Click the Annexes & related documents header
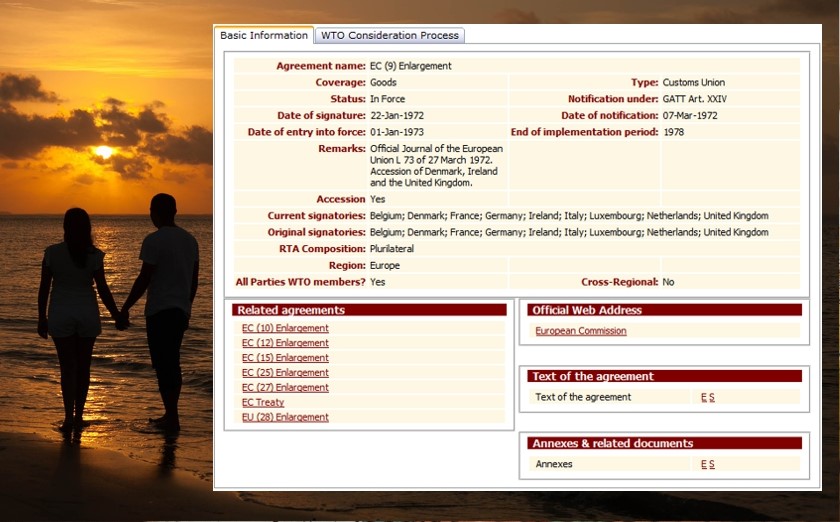 pyautogui.click(x=664, y=443)
